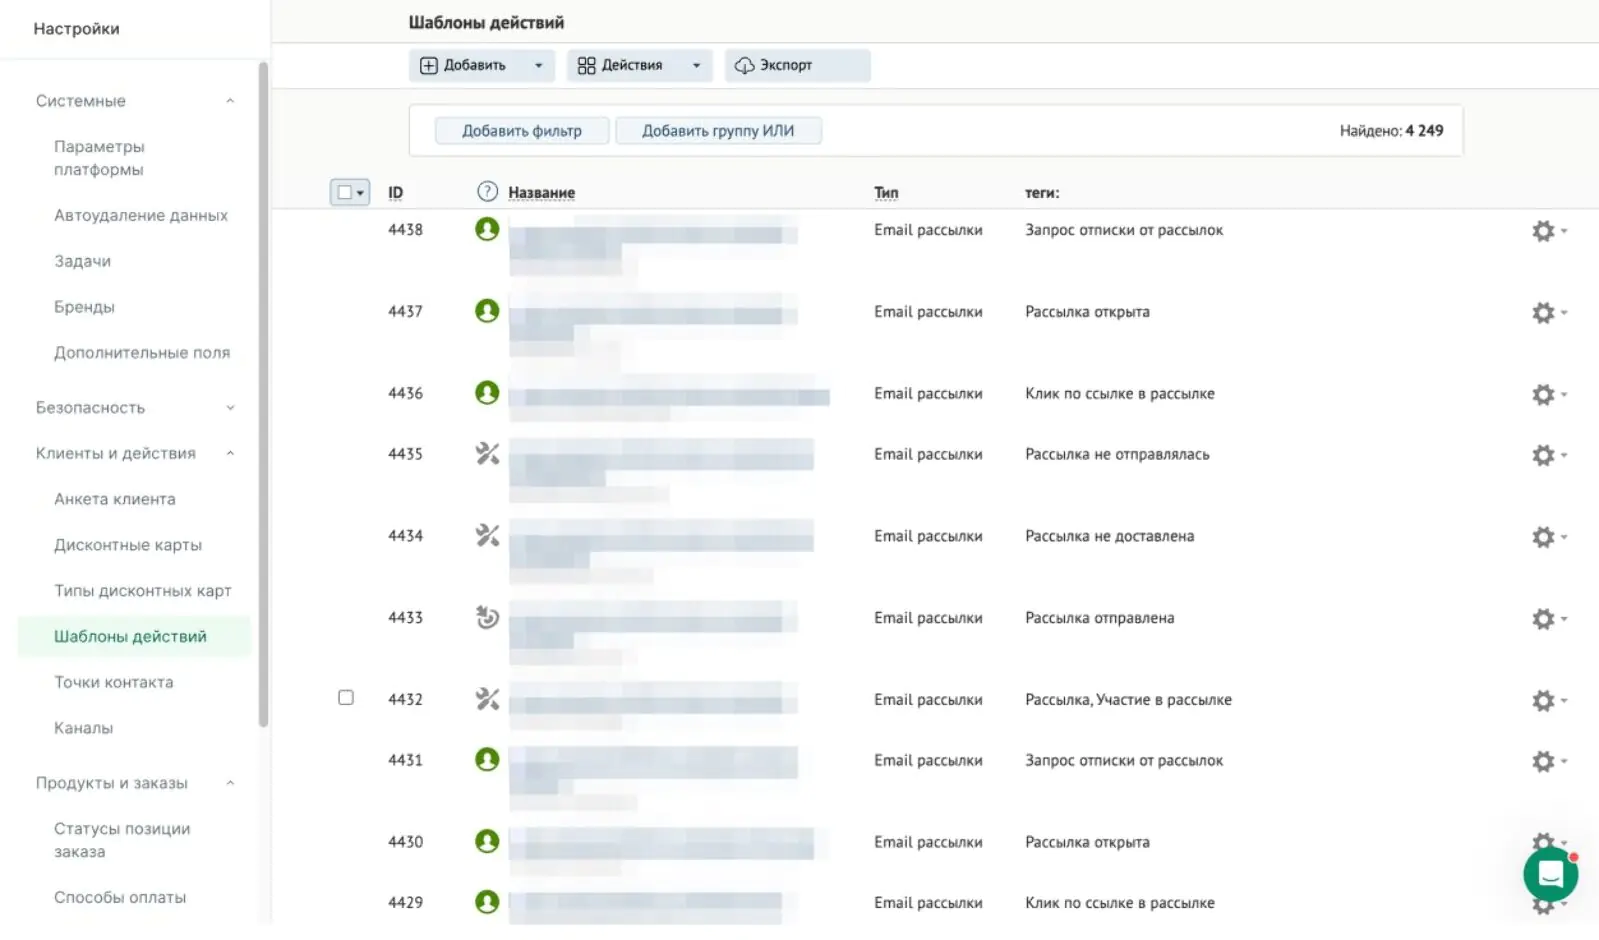This screenshot has width=1599, height=940.
Task: Click the Найдено: 4 249 count
Action: pos(1391,131)
